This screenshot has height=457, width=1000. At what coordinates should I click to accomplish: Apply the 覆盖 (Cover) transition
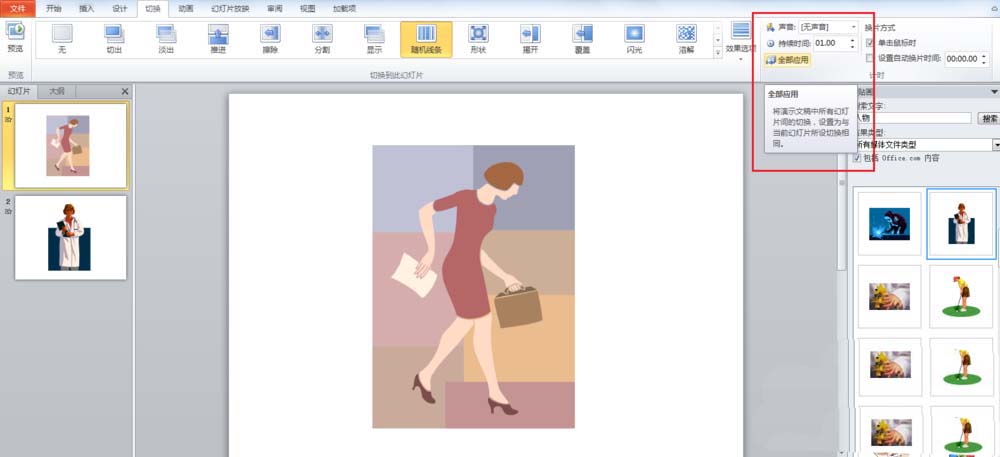coord(582,39)
